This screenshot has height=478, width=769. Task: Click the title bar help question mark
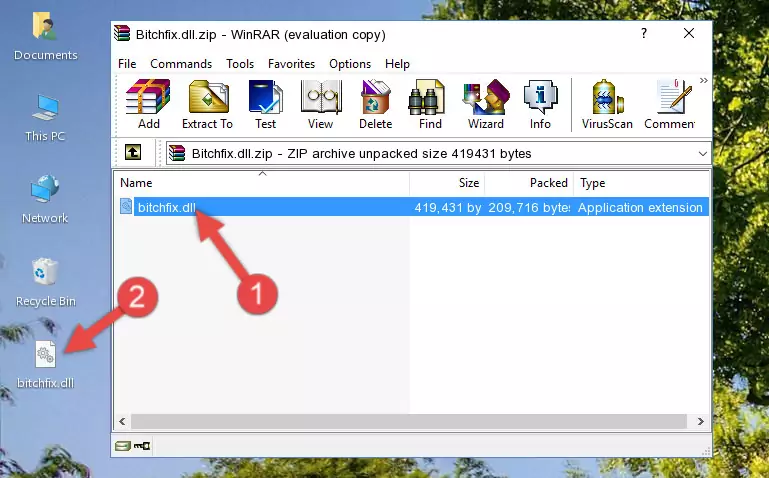643,33
